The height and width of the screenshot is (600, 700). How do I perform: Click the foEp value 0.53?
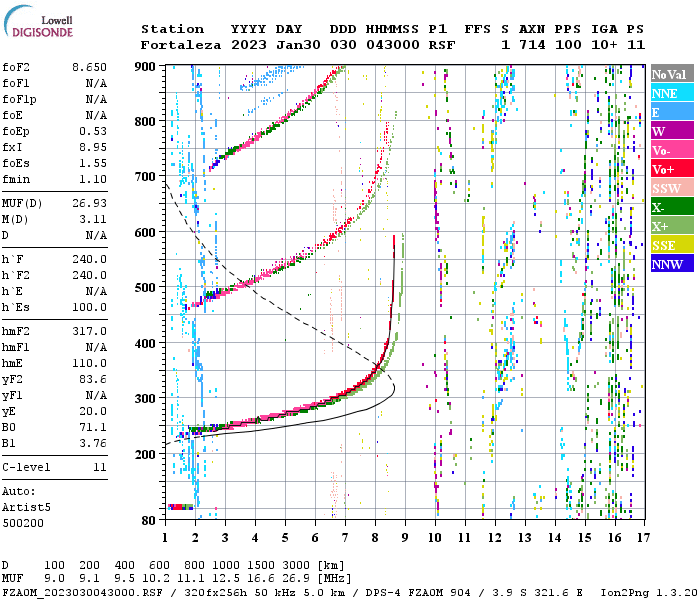click(x=93, y=131)
